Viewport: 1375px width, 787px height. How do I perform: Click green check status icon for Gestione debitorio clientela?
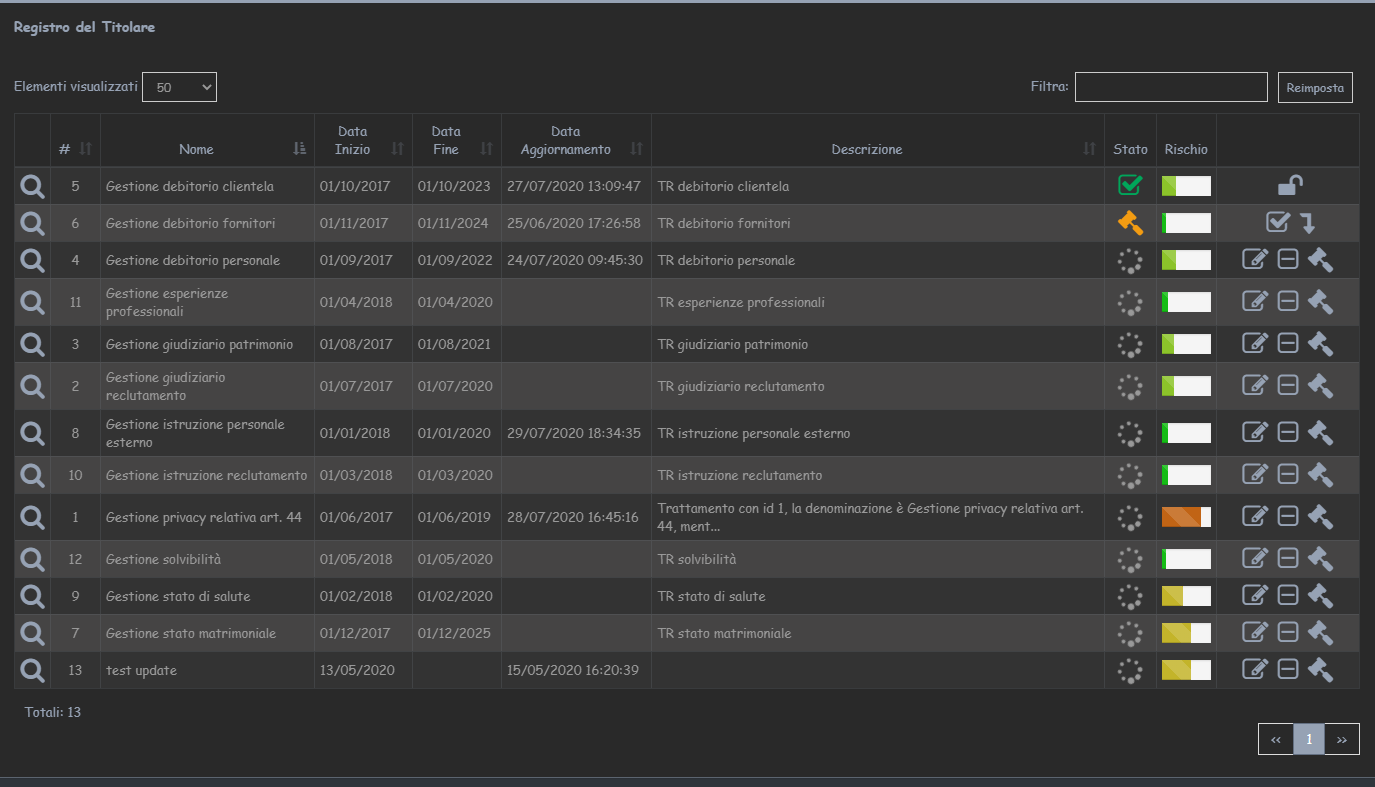coord(1130,185)
